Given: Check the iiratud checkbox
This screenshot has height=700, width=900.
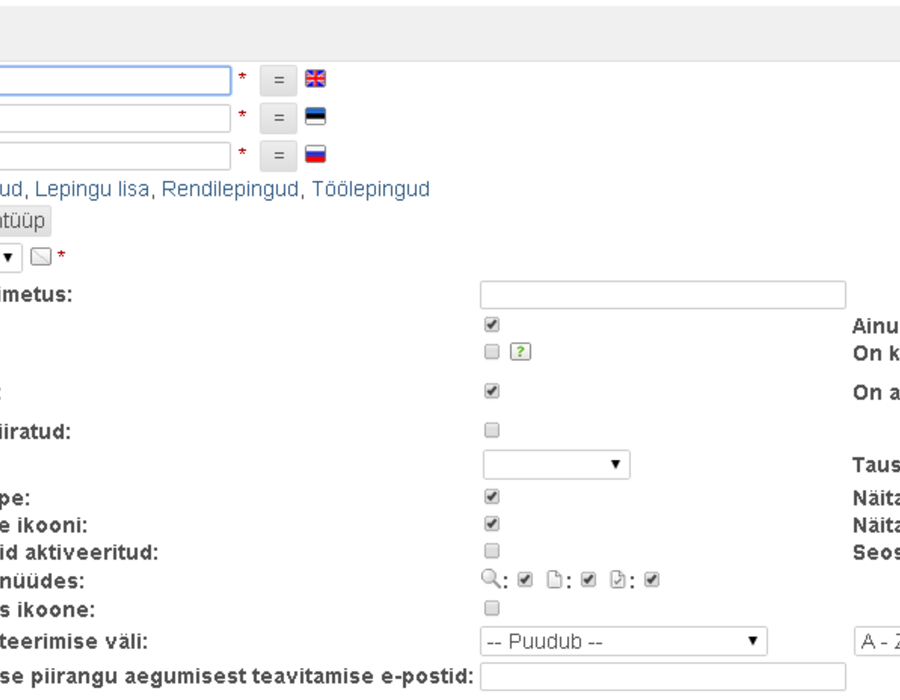Looking at the screenshot, I should (x=492, y=430).
